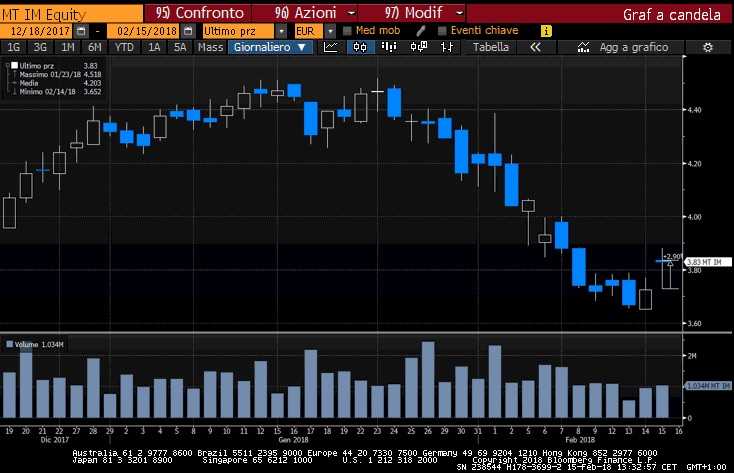Select the YTD time range

point(124,47)
